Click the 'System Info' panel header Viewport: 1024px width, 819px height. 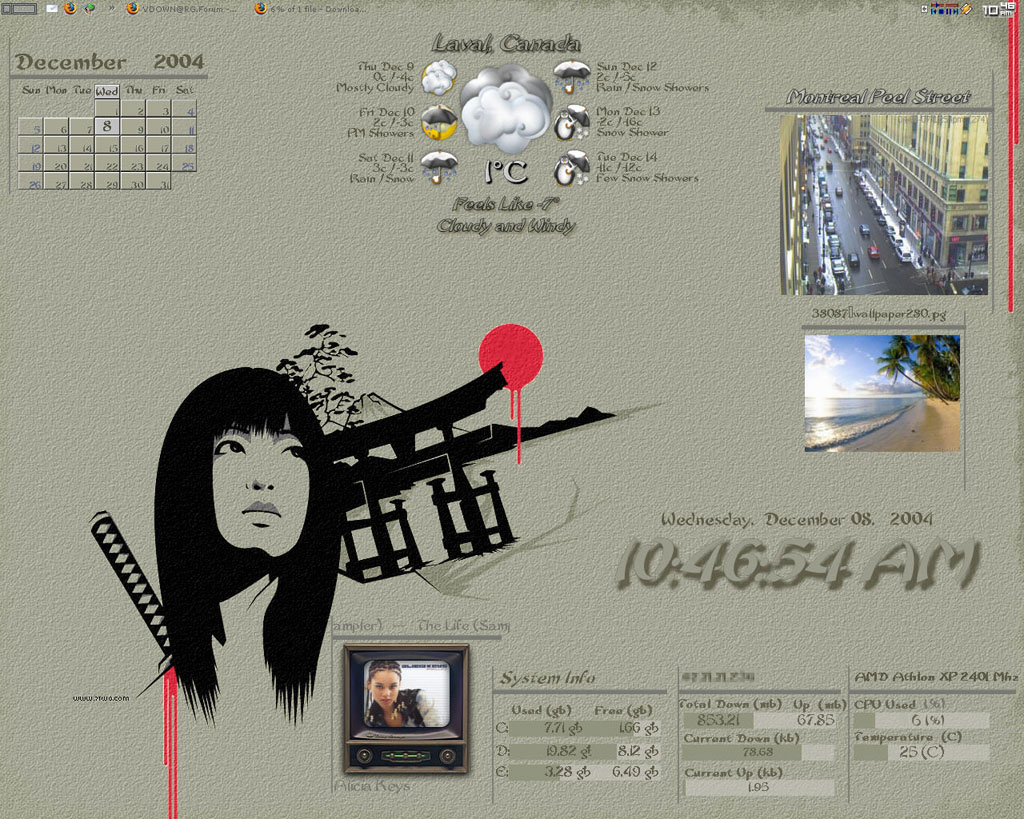[547, 679]
